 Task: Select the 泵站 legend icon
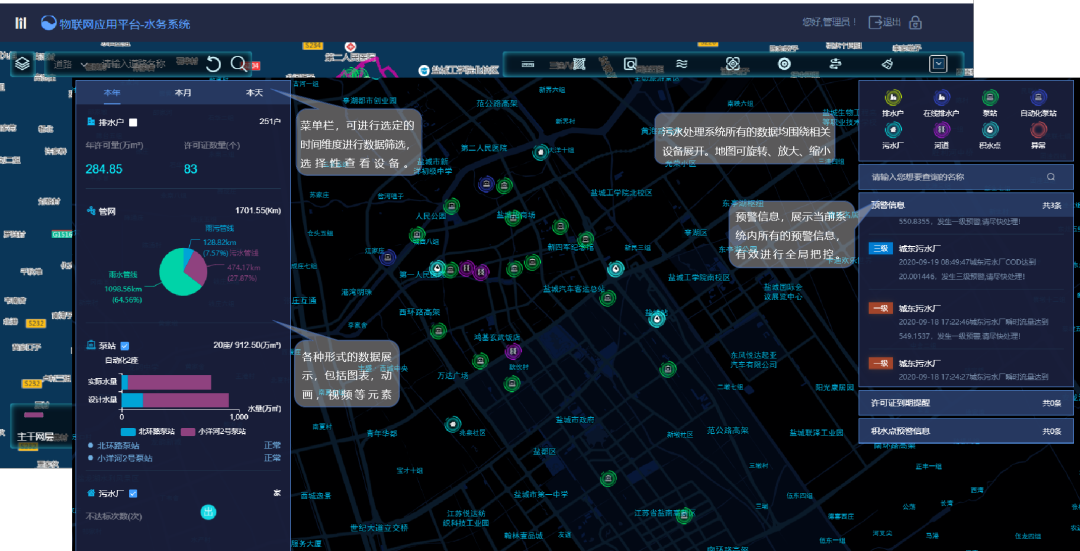(990, 98)
